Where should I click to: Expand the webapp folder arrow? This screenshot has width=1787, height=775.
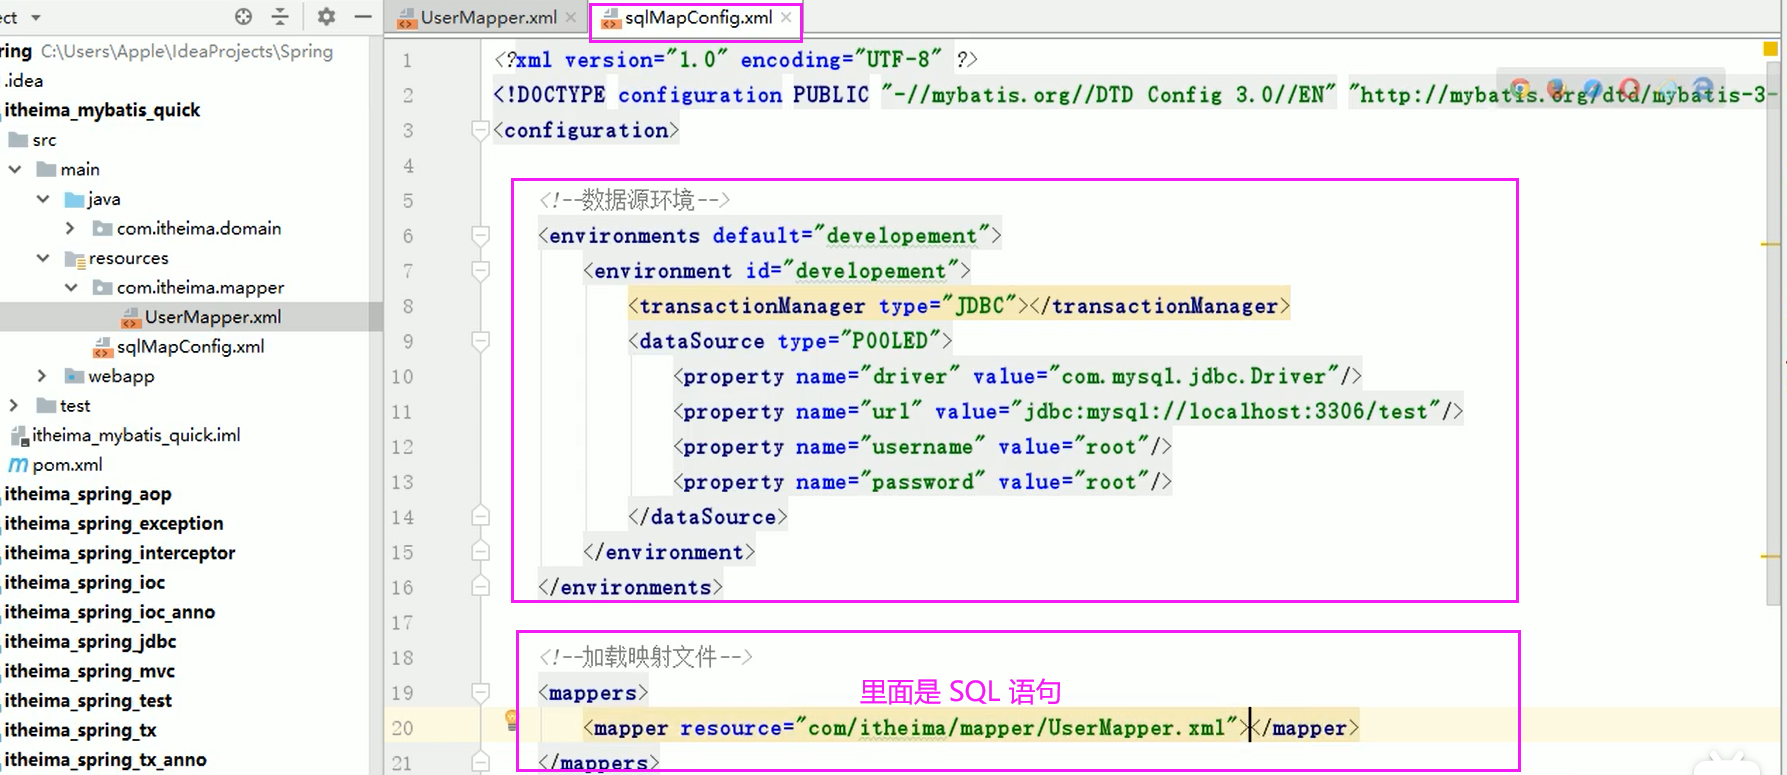pyautogui.click(x=42, y=376)
